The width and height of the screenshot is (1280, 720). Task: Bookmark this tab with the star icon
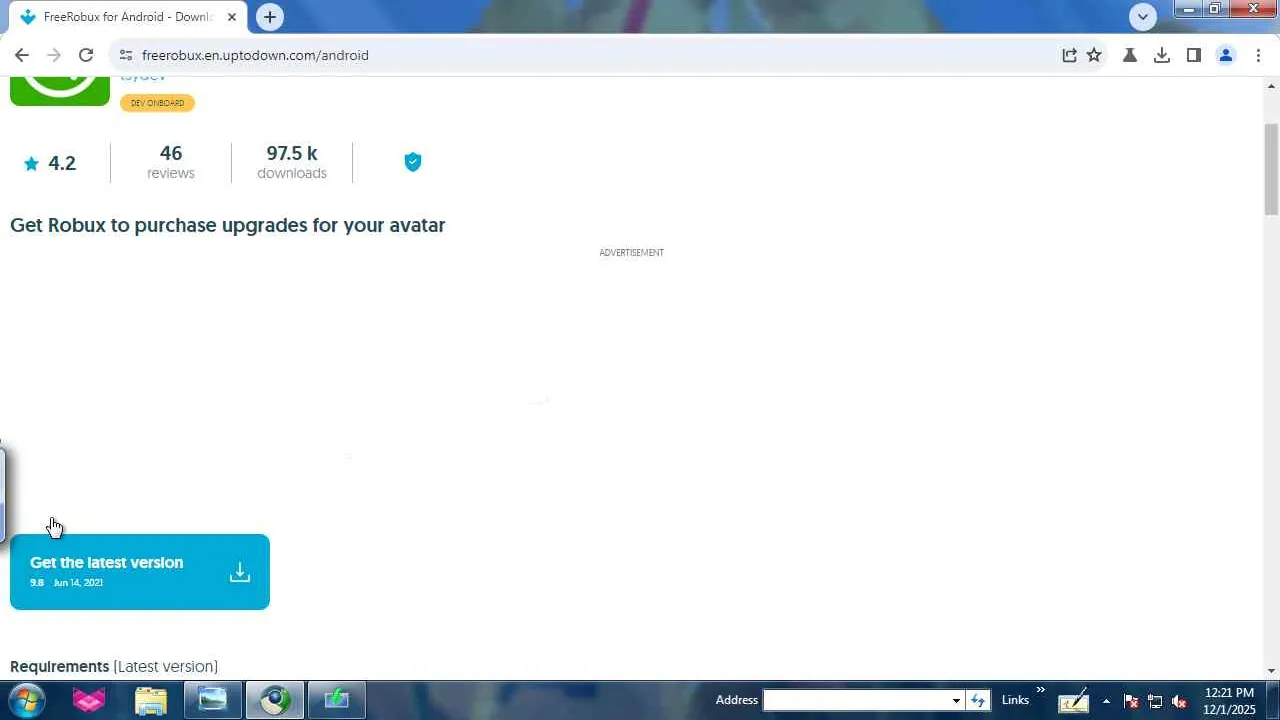point(1094,55)
